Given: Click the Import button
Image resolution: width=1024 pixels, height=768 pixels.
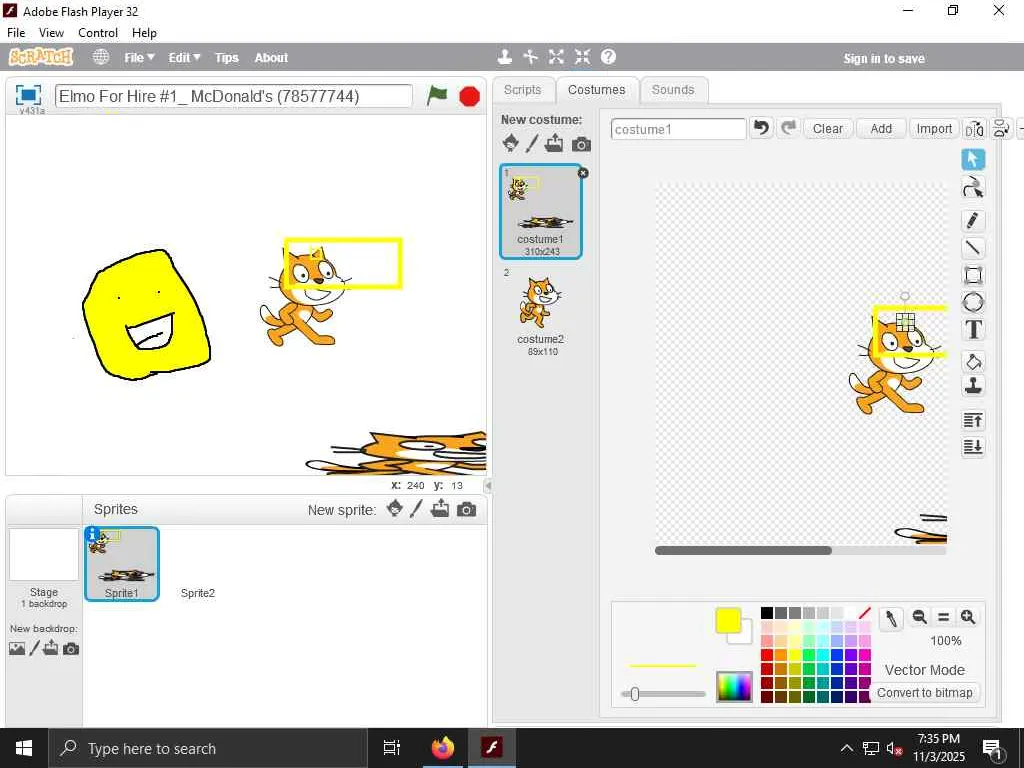Looking at the screenshot, I should [x=934, y=129].
